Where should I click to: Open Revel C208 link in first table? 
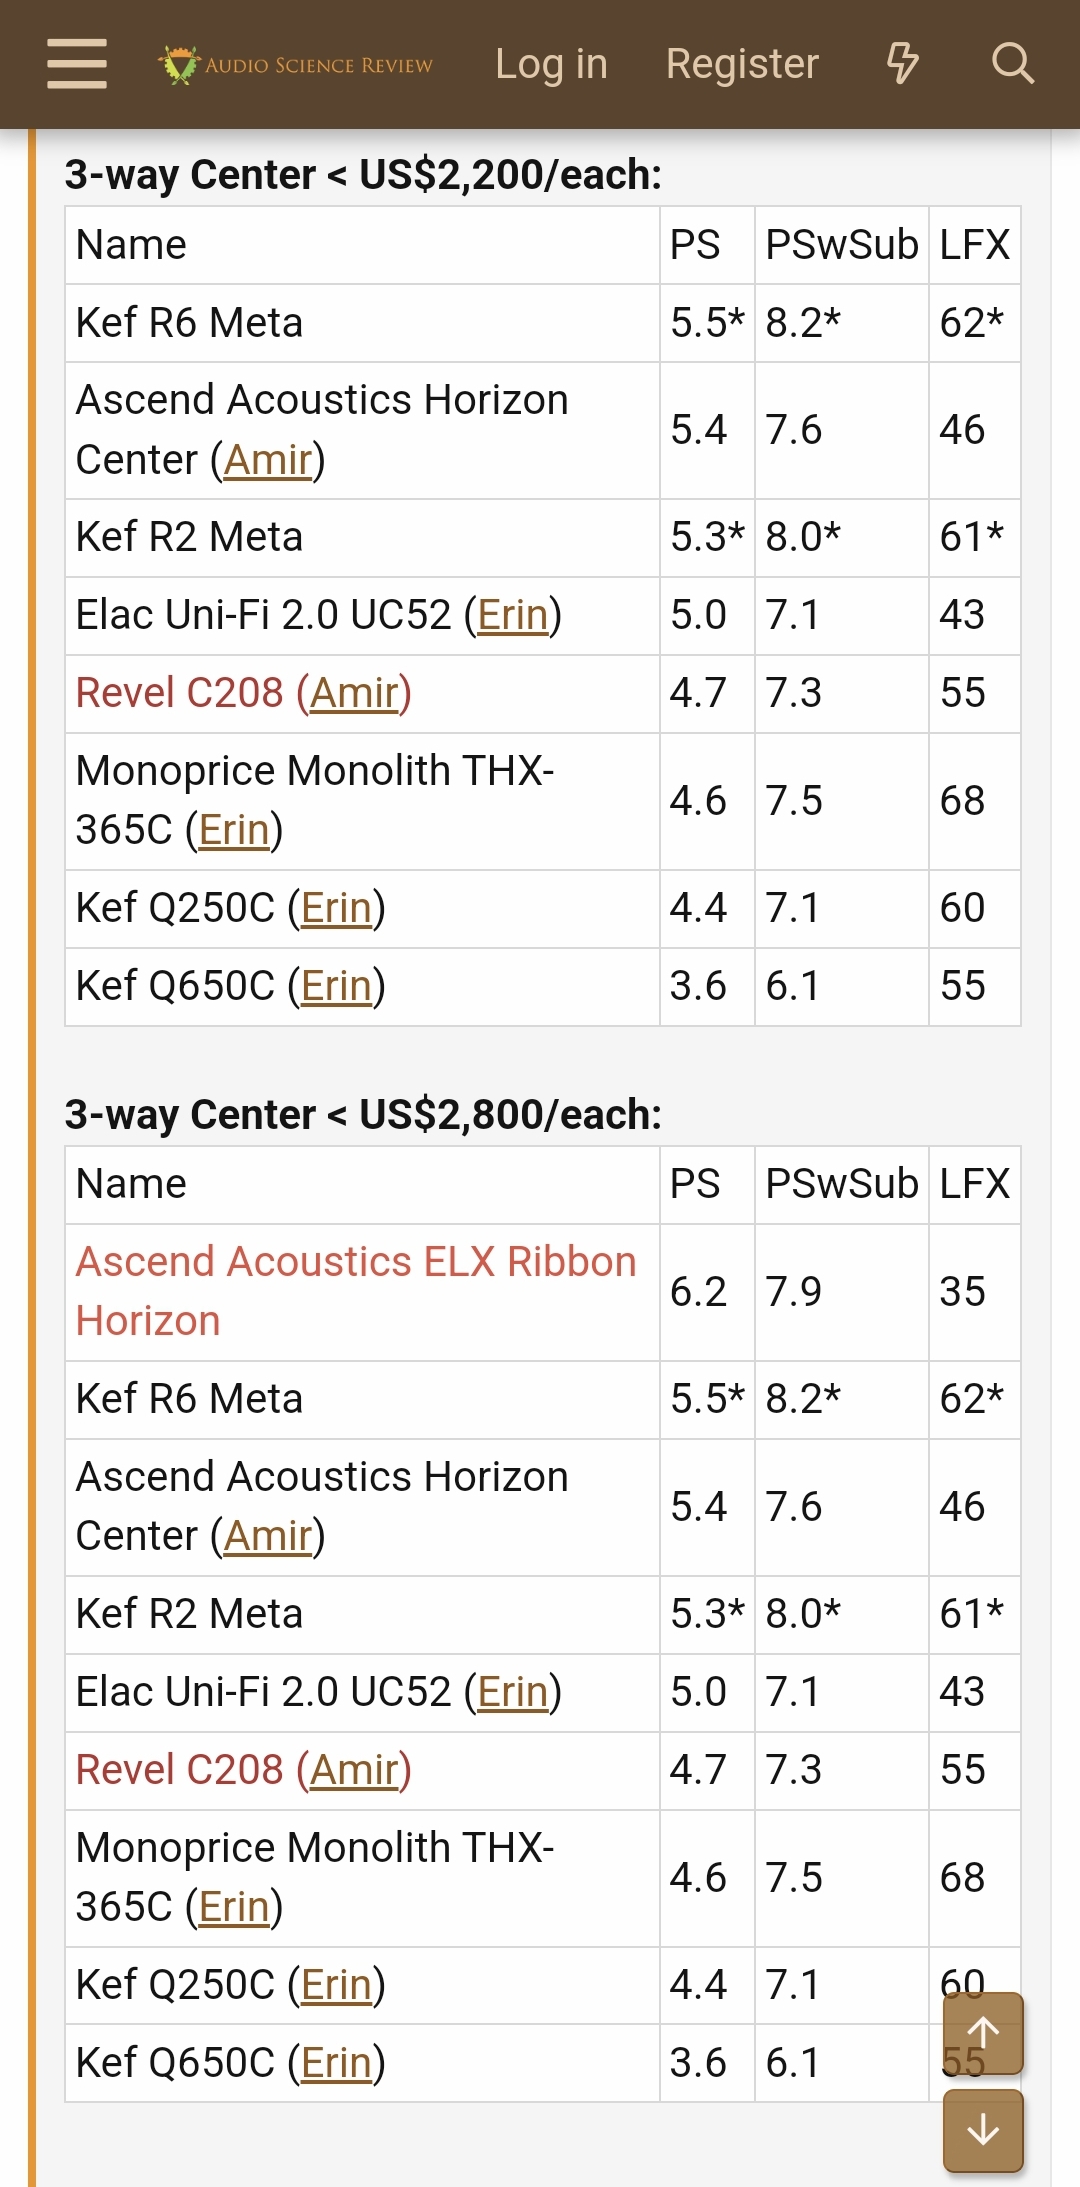tap(244, 693)
